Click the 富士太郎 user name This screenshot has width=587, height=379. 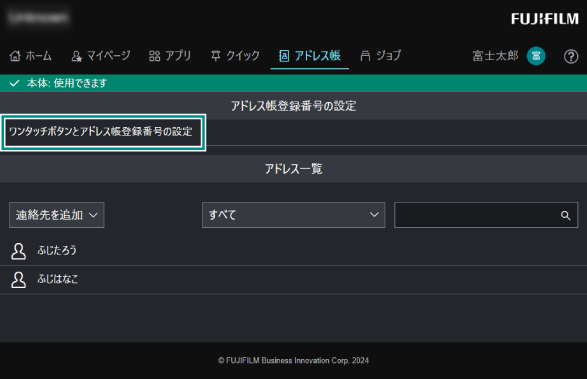[495, 56]
